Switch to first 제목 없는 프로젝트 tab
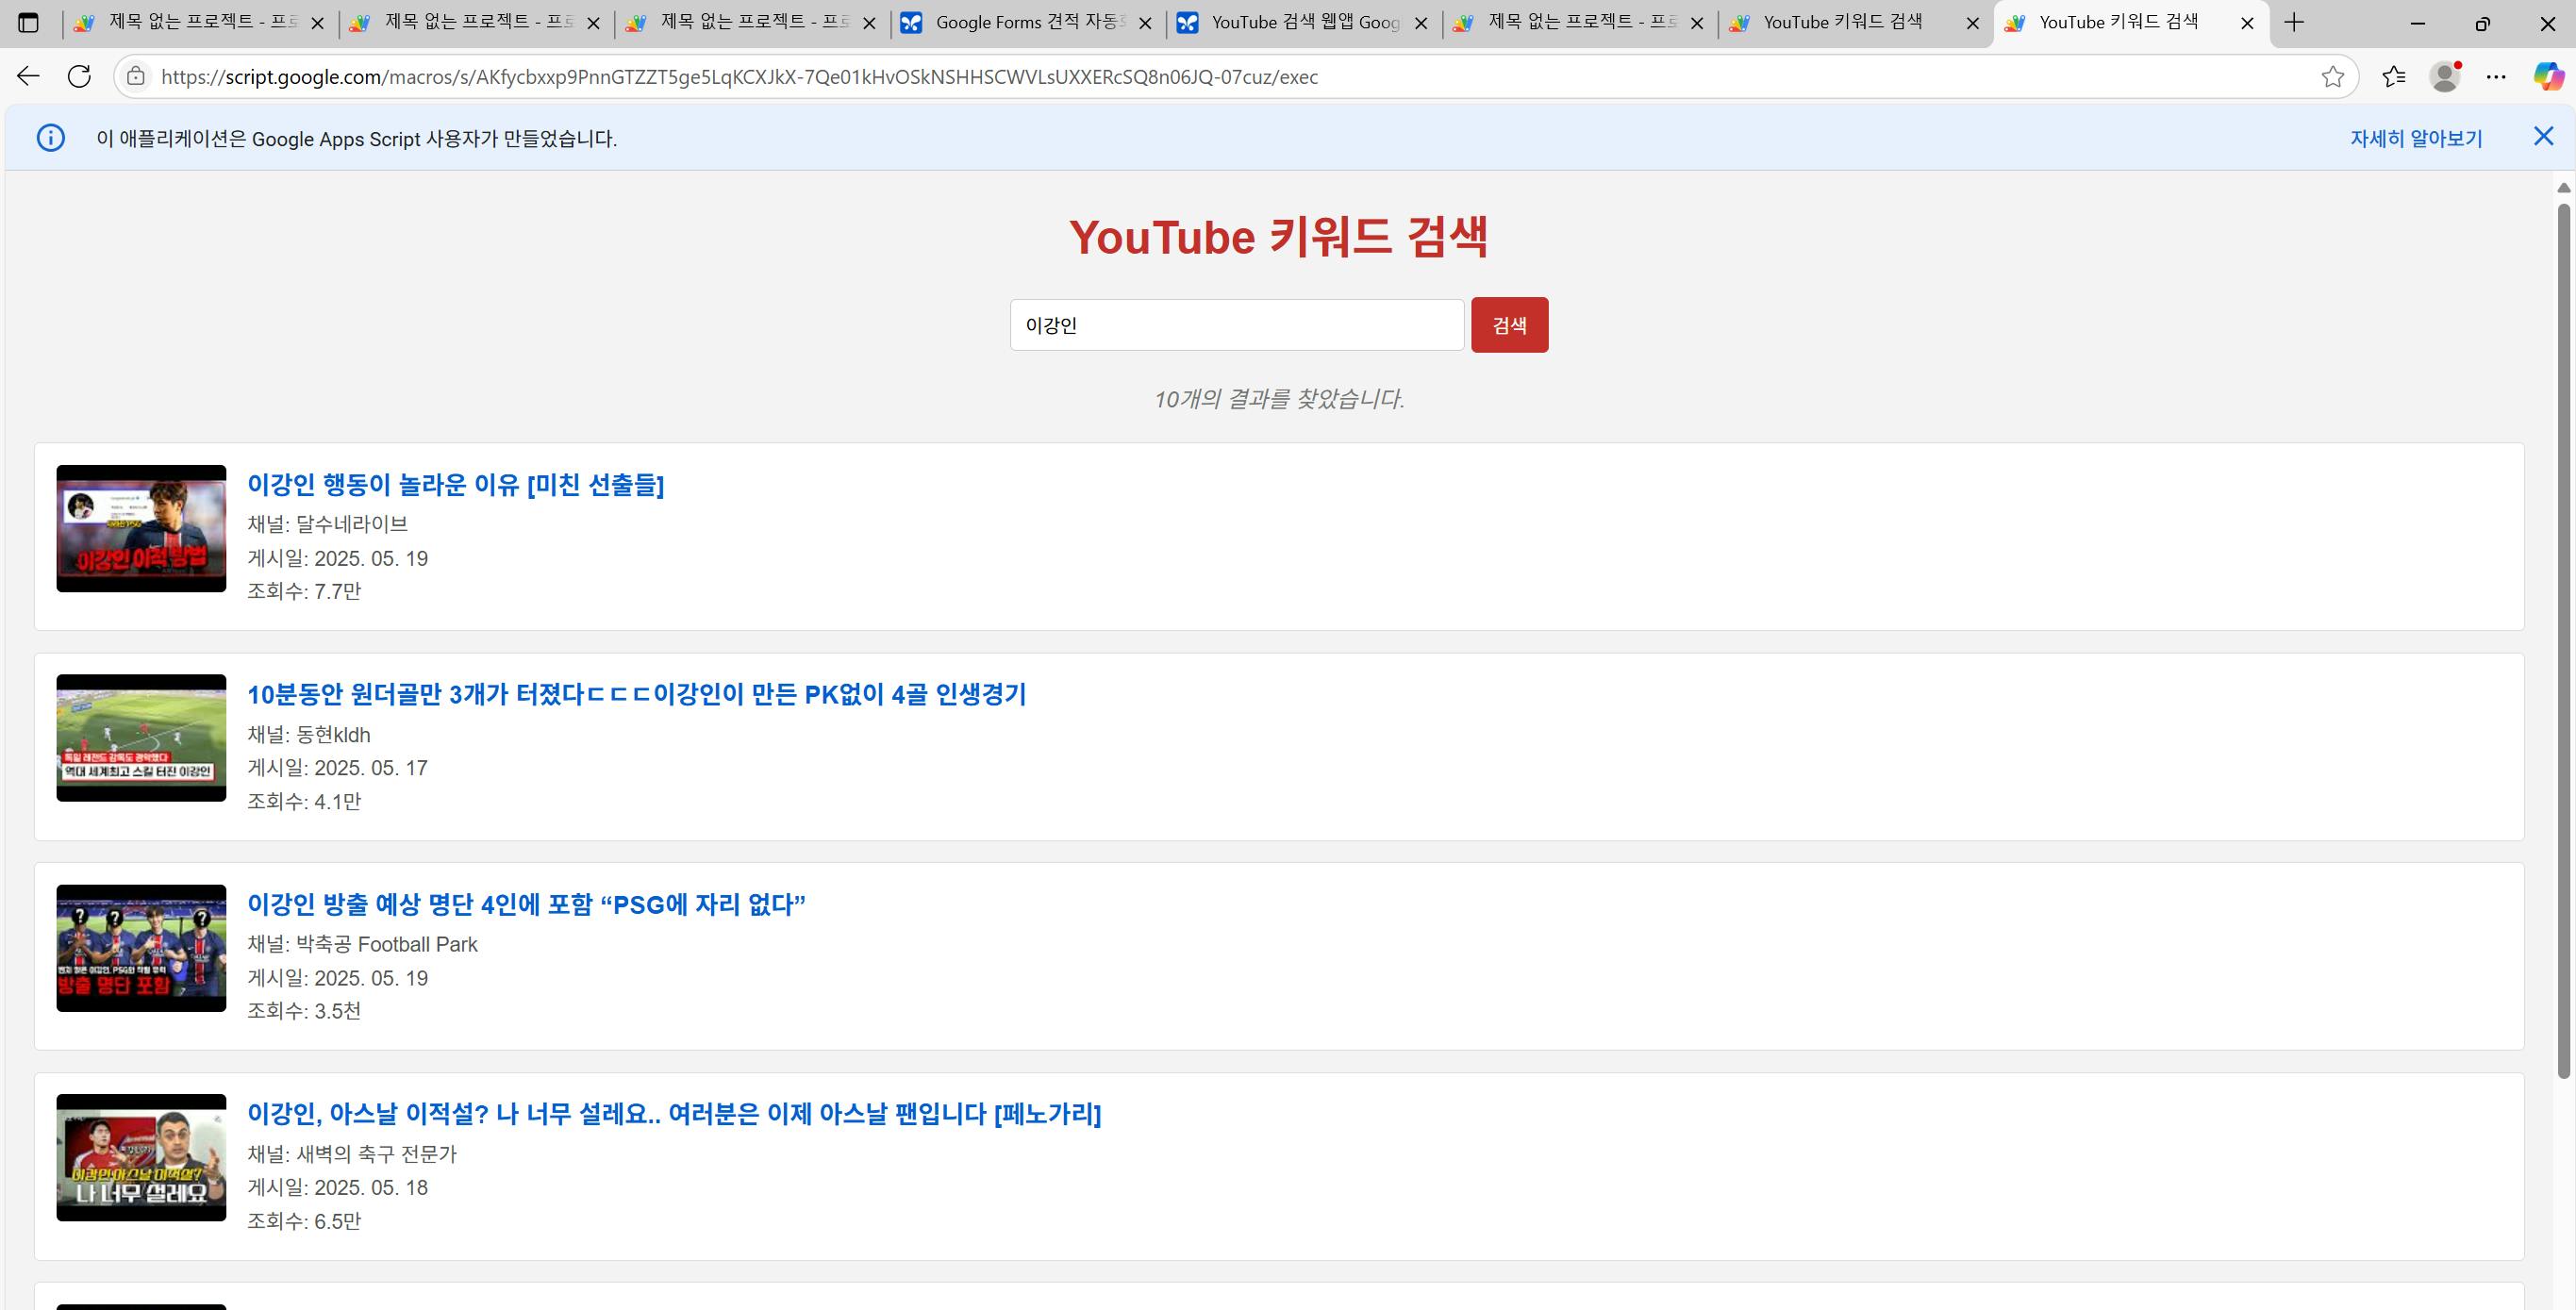 coord(200,22)
